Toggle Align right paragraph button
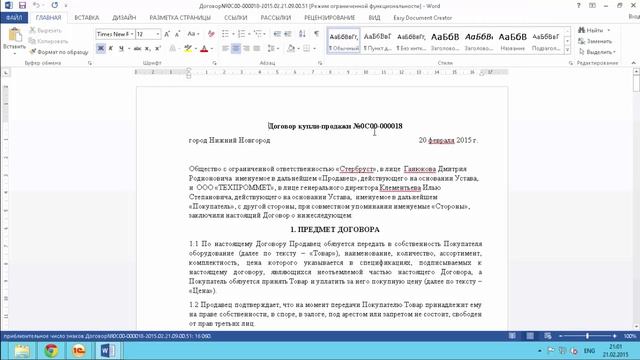This screenshot has height=360, width=640. click(246, 49)
